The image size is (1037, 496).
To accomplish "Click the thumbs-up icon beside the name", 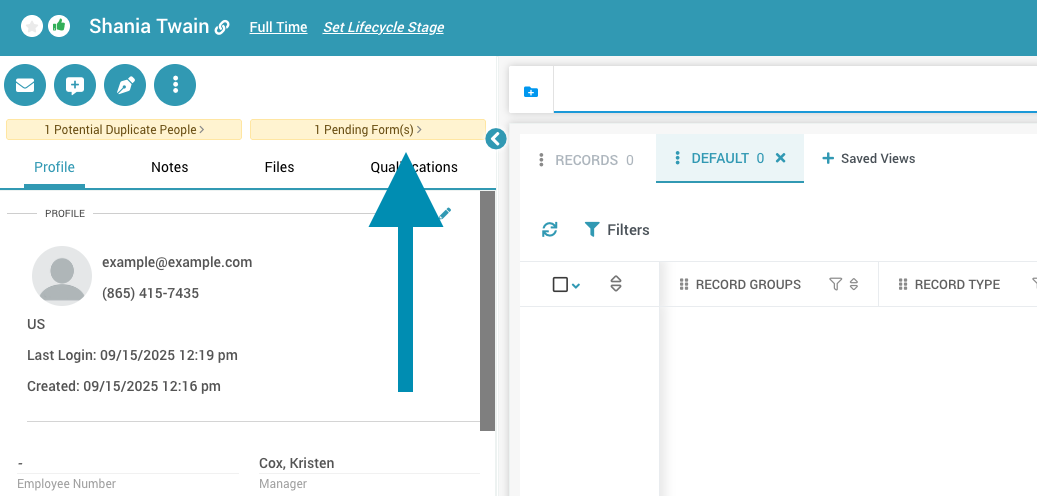I will (x=59, y=27).
